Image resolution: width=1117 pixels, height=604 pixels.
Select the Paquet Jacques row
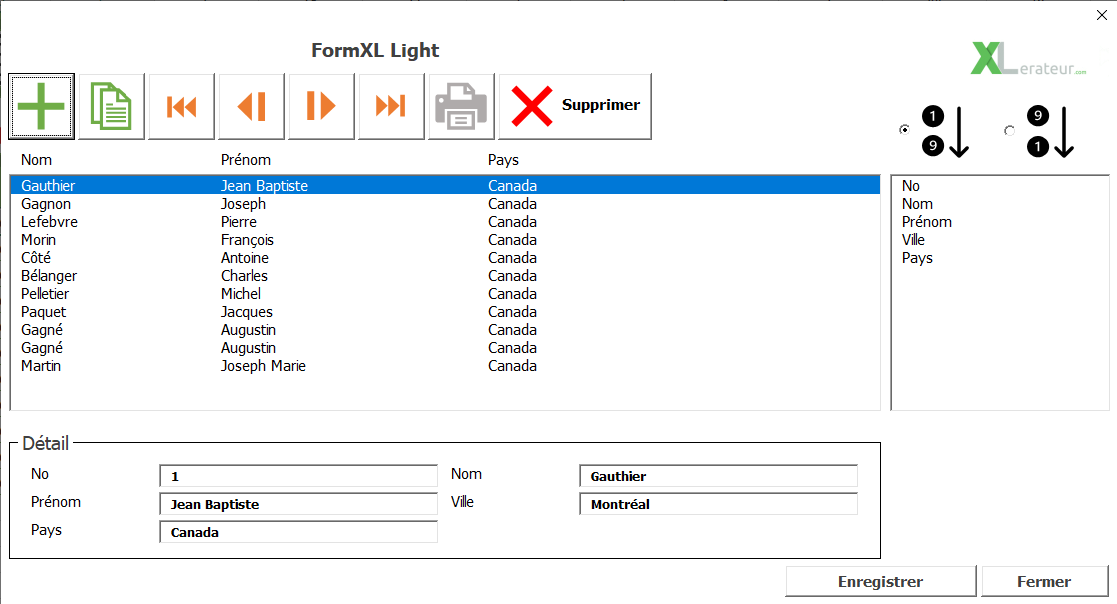coord(445,312)
